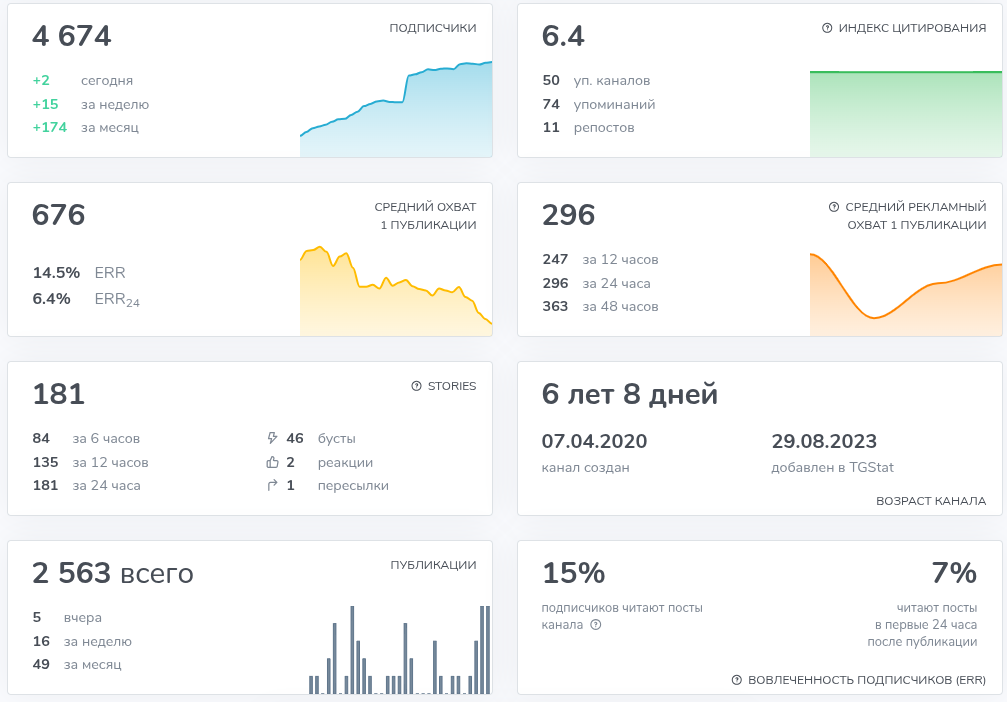Open the help icon next to Stories
The height and width of the screenshot is (702, 1007).
[x=417, y=386]
